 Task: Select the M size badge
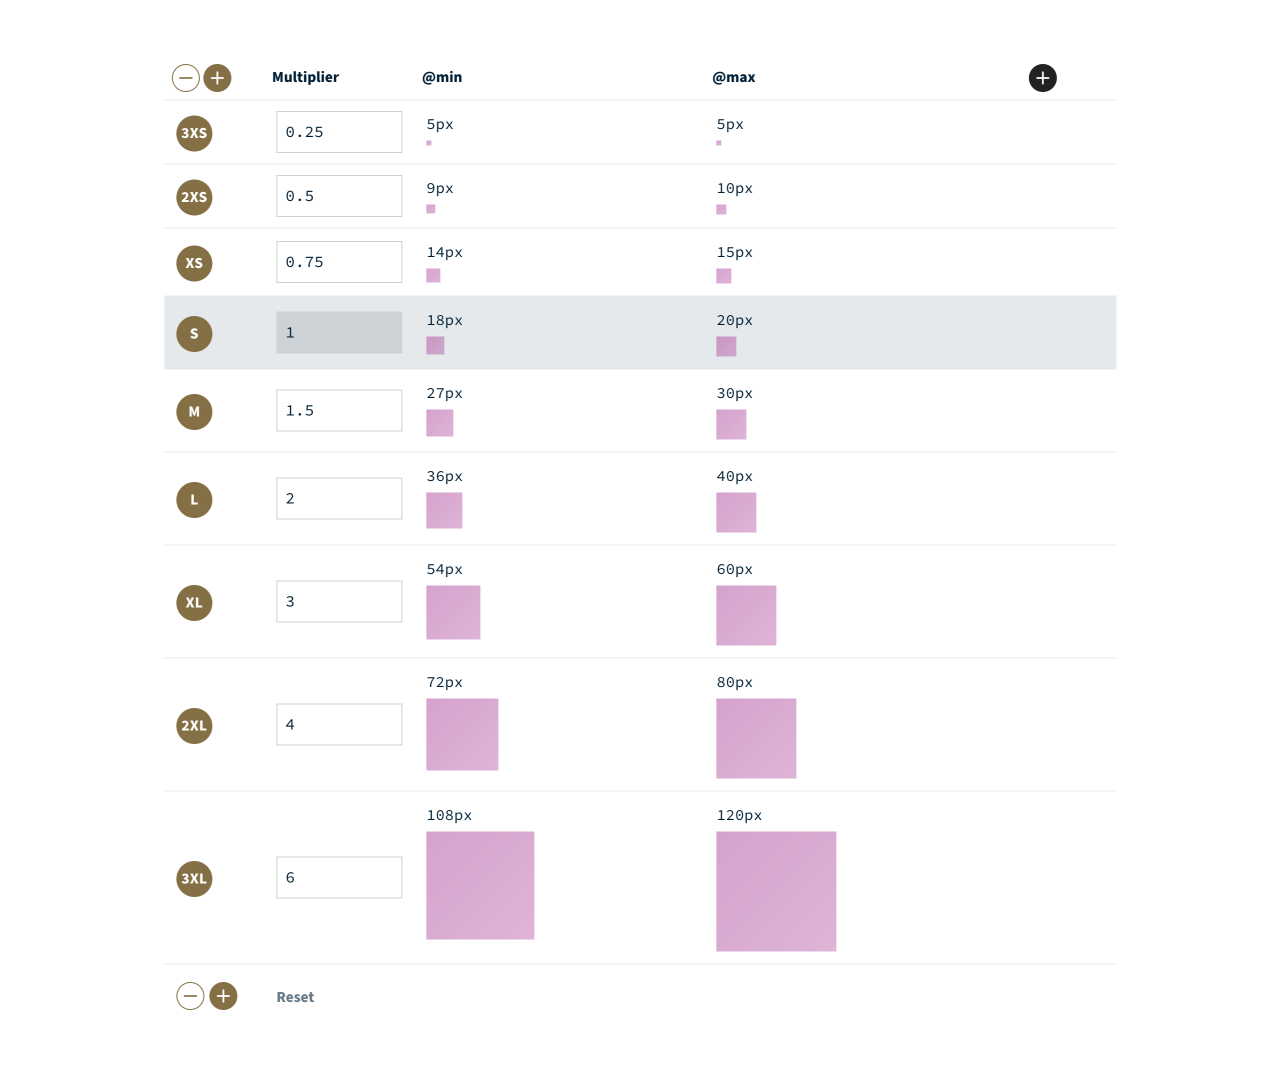(194, 412)
